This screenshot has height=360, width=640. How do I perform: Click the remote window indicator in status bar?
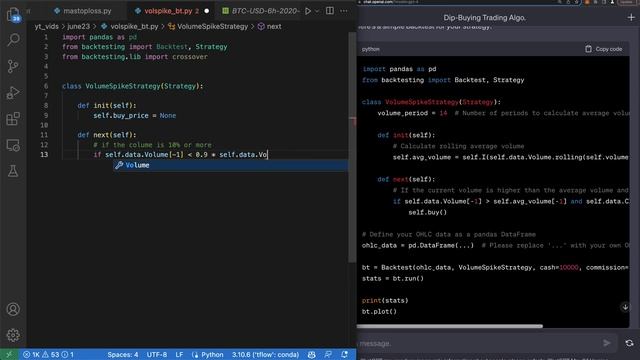click(9, 354)
